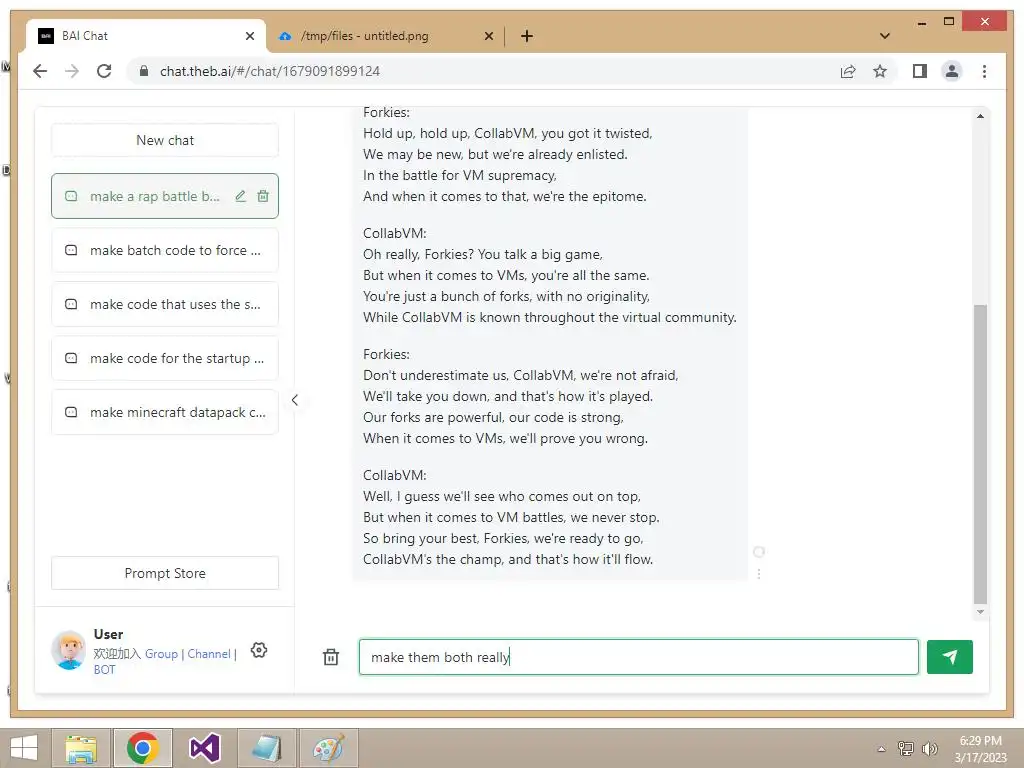Click the chat scrollbar thumb

980,454
